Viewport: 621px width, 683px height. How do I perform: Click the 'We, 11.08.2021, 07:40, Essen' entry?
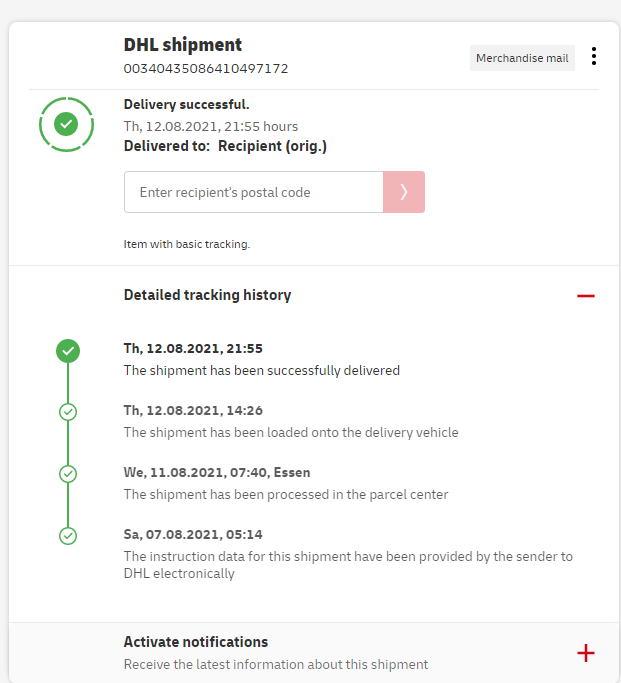point(215,472)
